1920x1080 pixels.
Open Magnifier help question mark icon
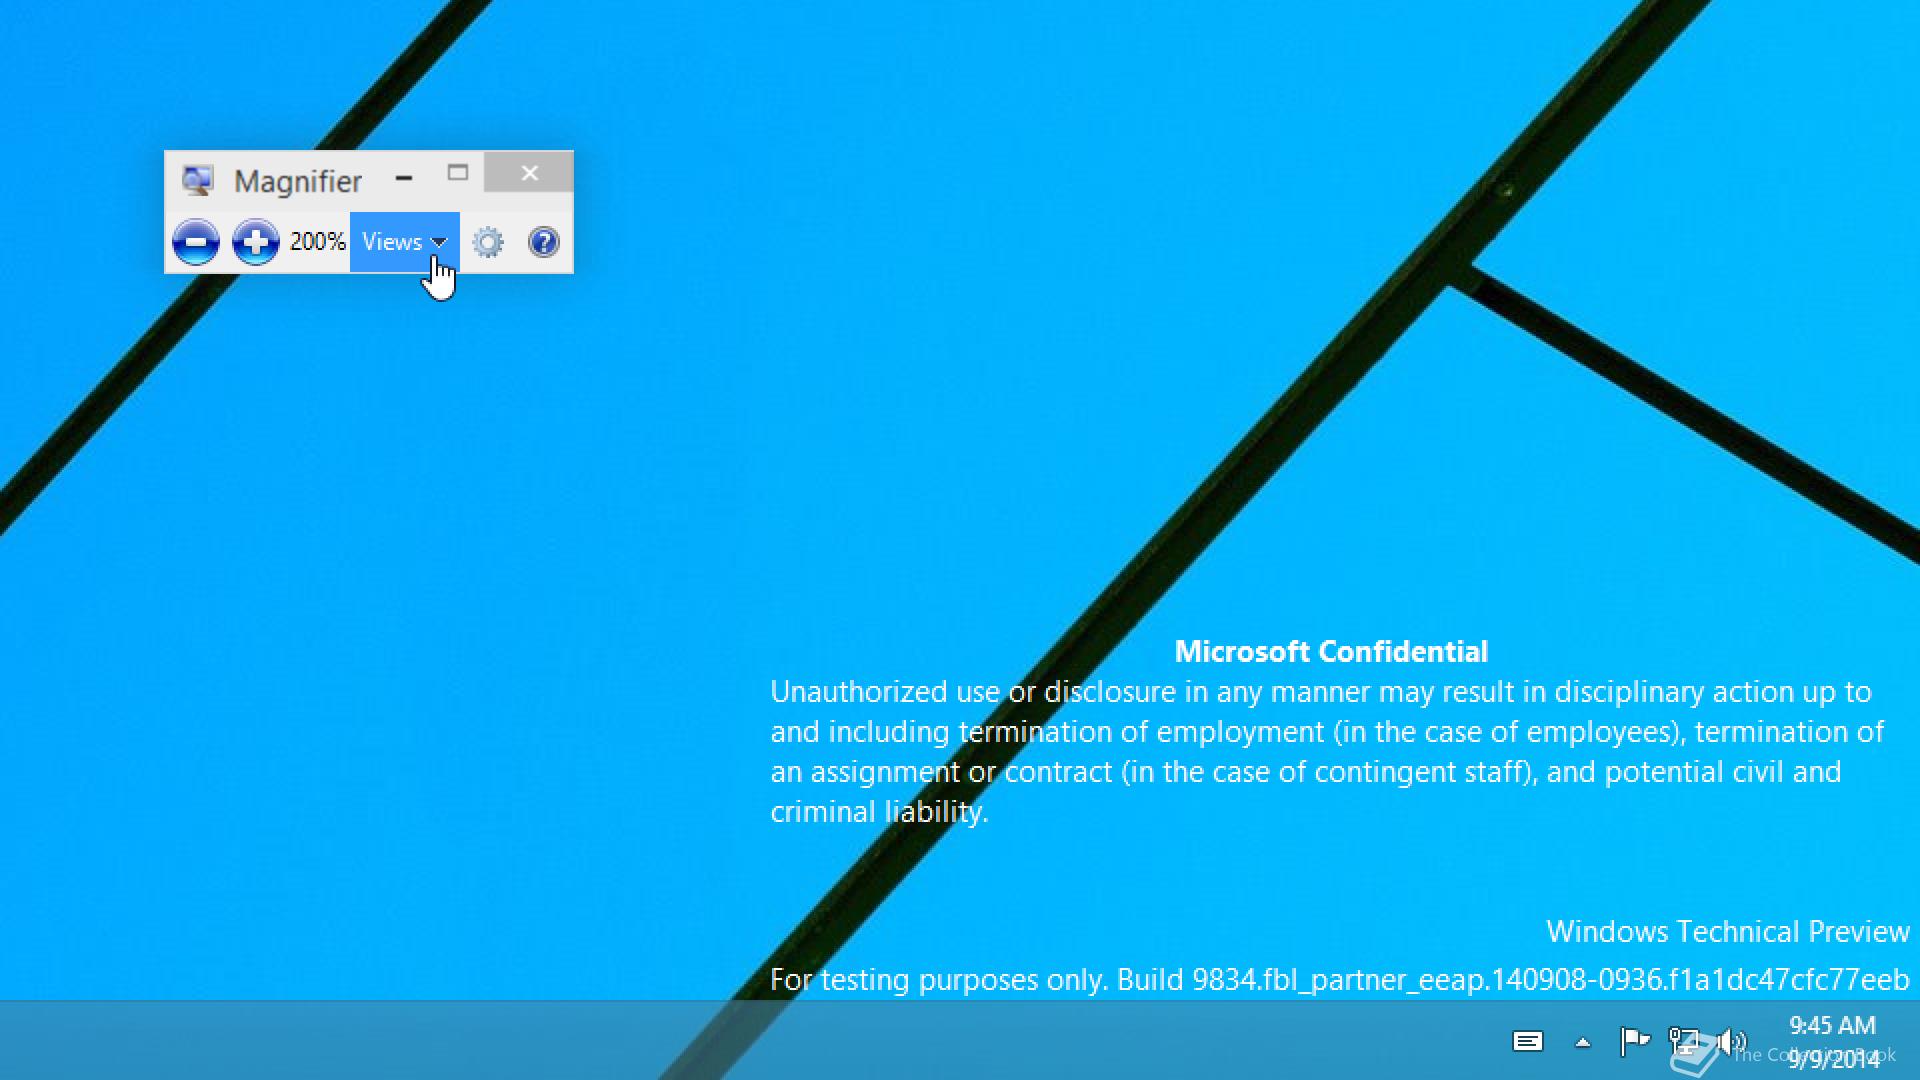(x=544, y=242)
